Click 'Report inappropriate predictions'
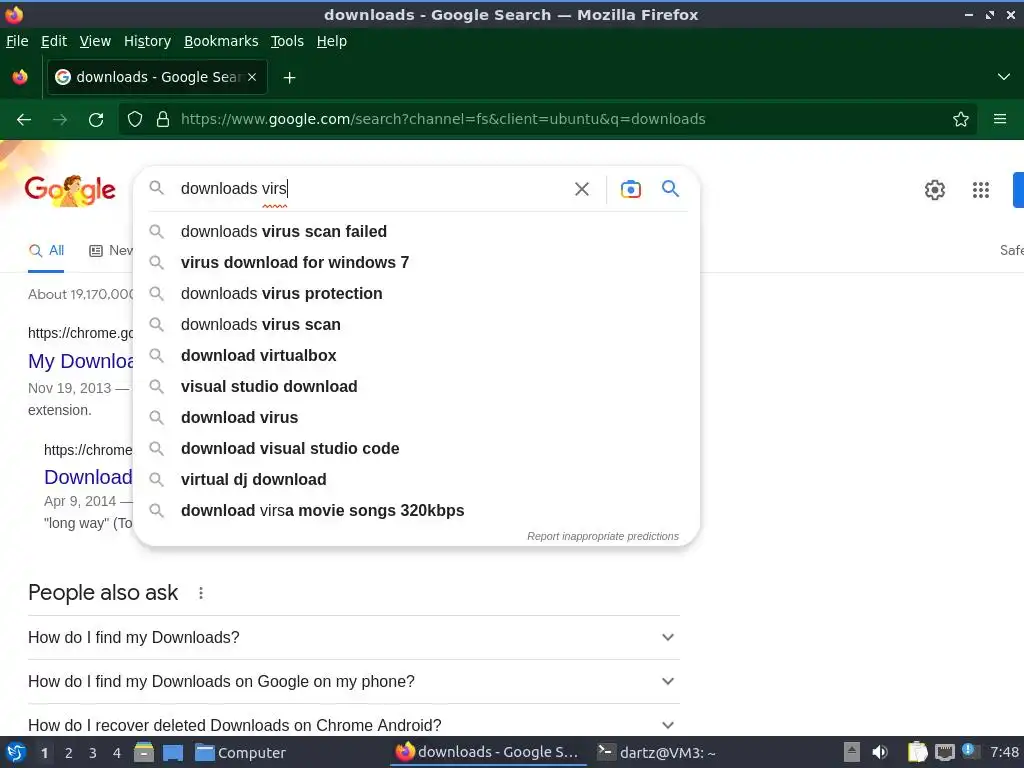Screen dimensions: 1024x768 pyautogui.click(x=603, y=536)
